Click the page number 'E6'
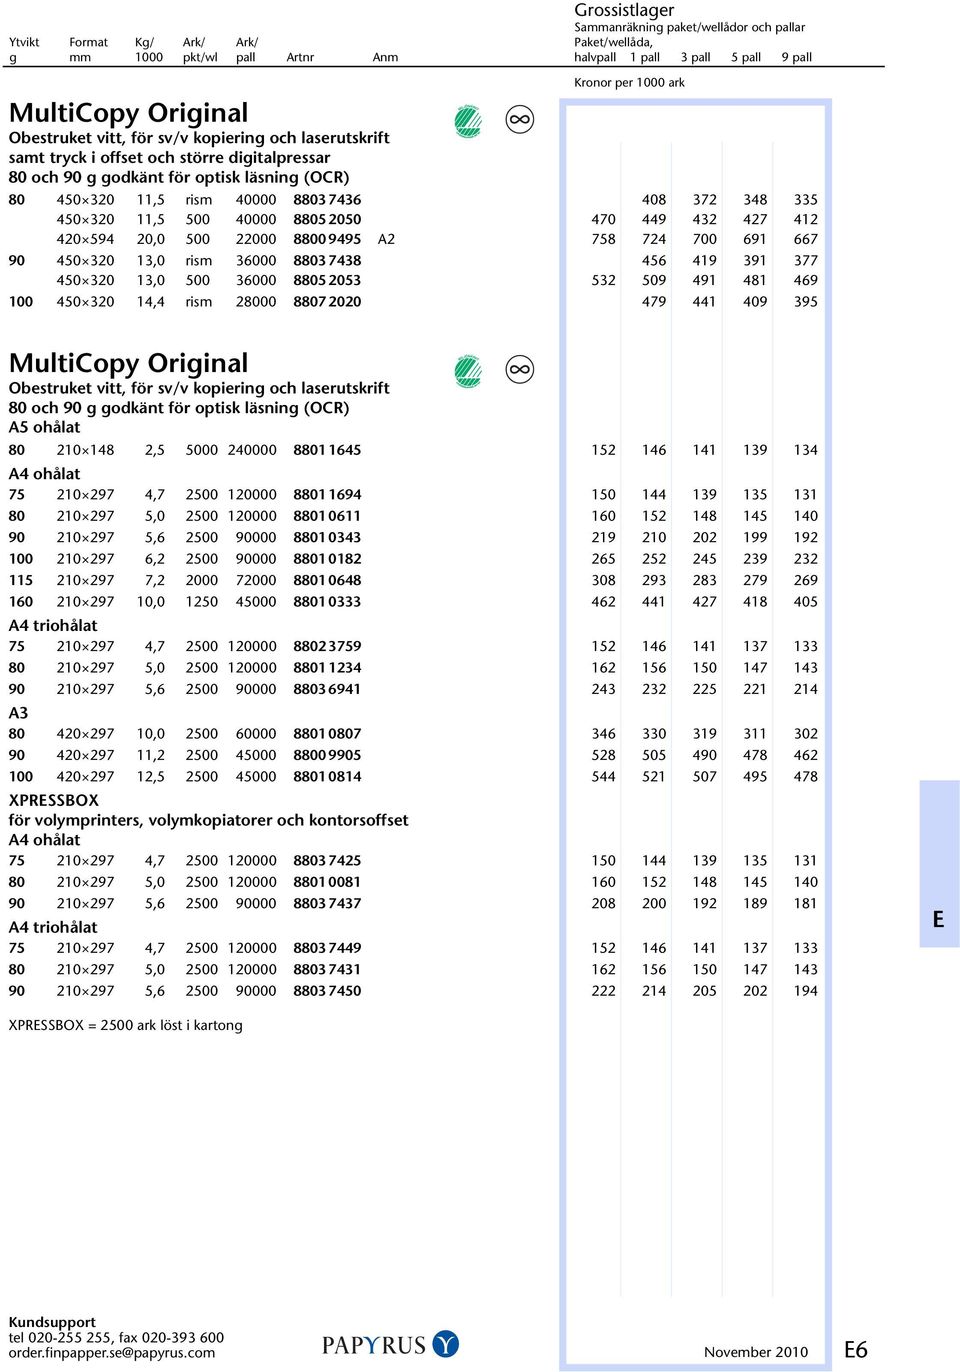This screenshot has height=1372, width=960. click(x=856, y=1350)
